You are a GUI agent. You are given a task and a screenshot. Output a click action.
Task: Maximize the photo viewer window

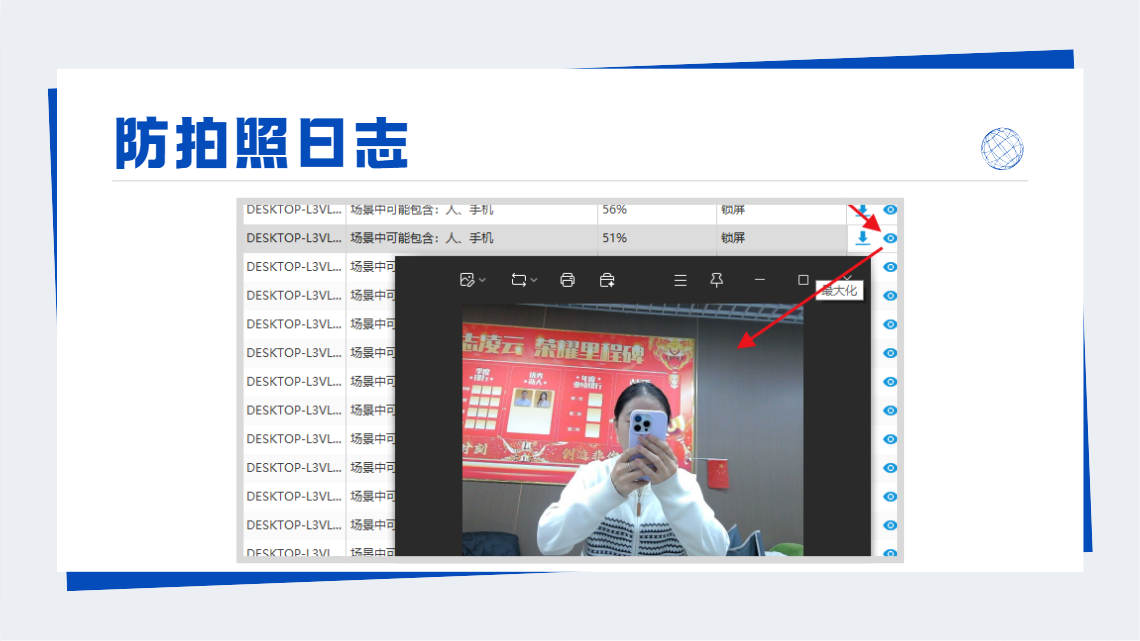803,280
